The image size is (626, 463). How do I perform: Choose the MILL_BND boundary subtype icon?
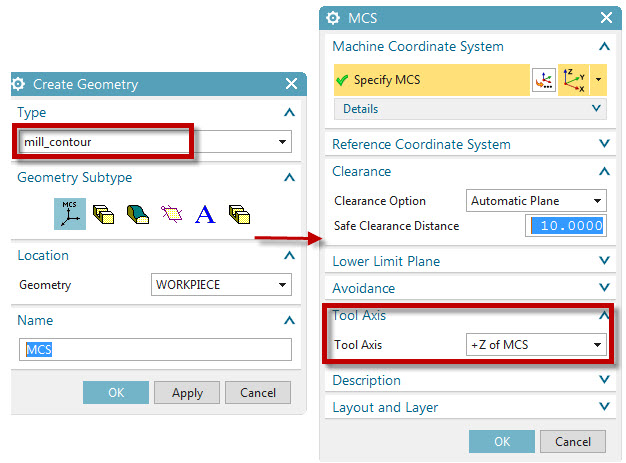[172, 214]
